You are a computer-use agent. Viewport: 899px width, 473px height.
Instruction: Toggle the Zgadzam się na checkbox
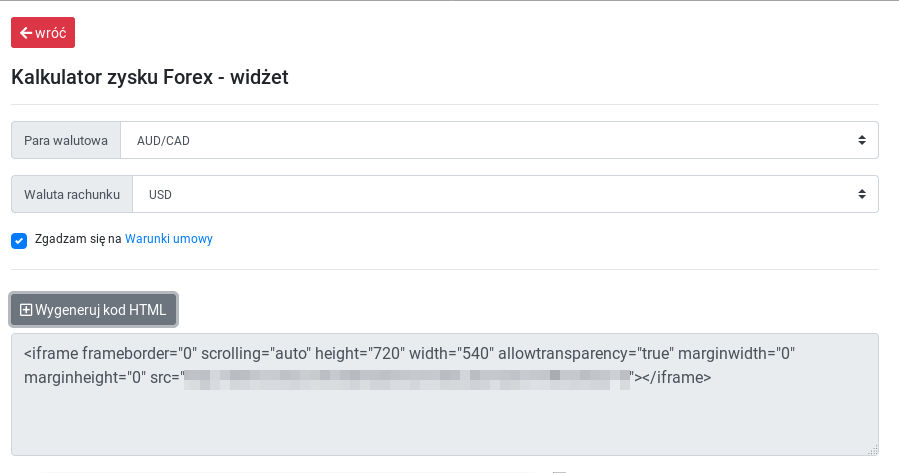[18, 240]
